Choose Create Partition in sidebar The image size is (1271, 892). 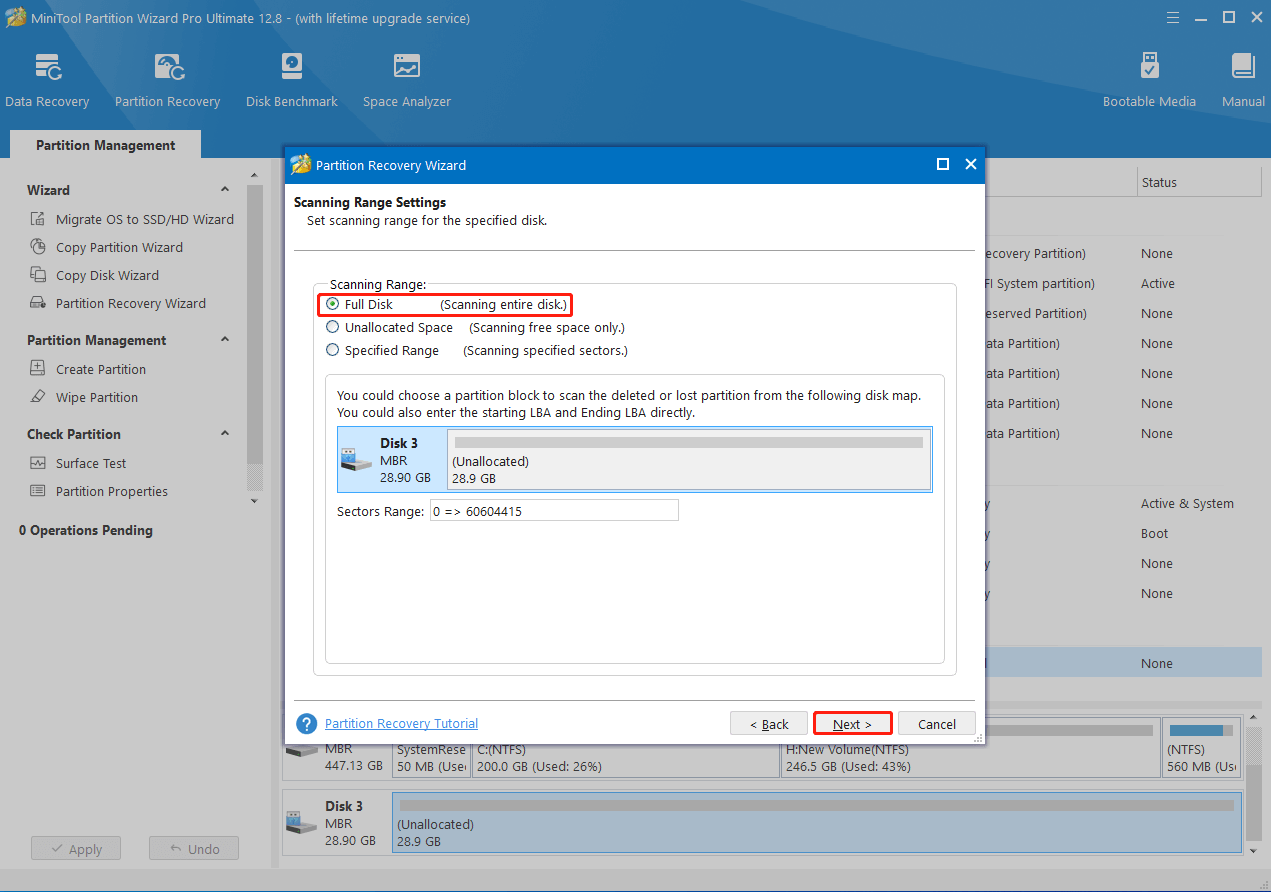pos(101,369)
